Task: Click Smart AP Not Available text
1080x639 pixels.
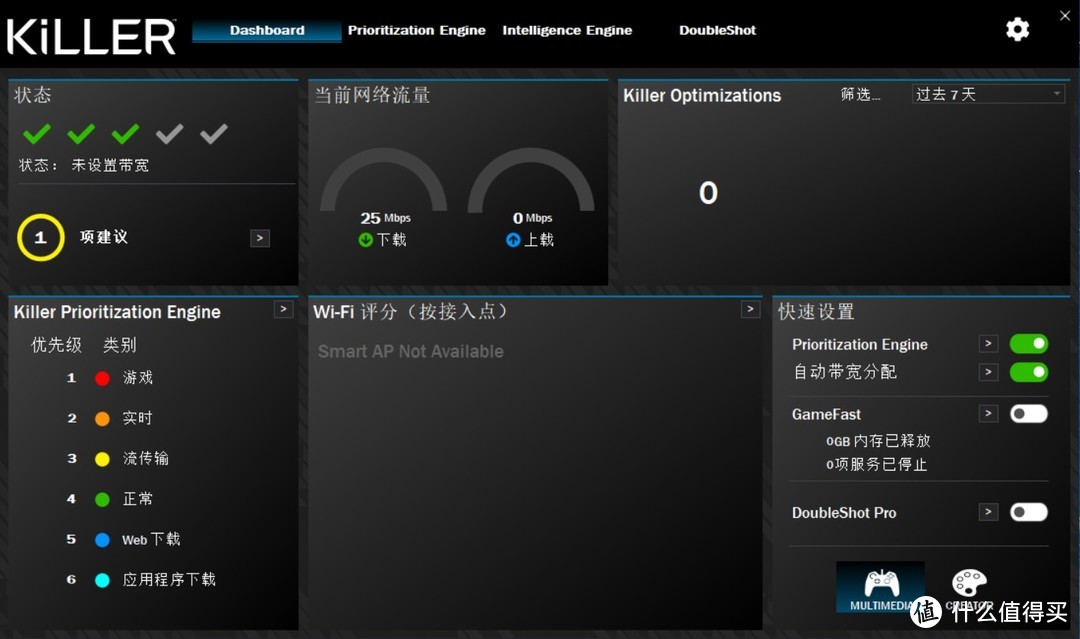Action: [411, 352]
